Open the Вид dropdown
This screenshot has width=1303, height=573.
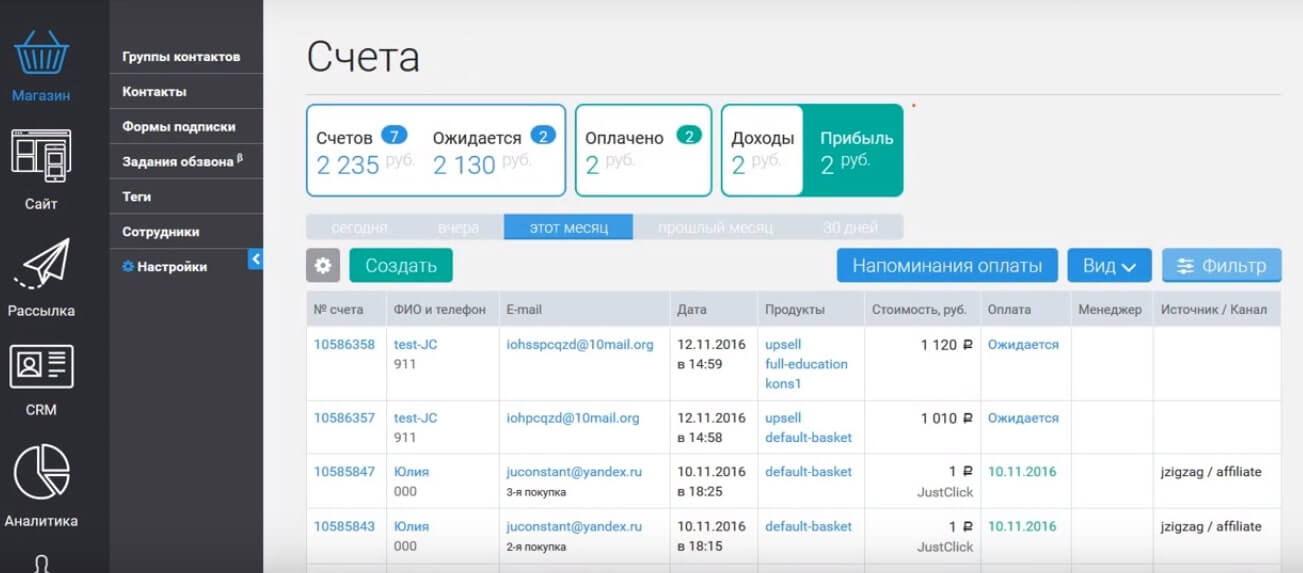(x=1110, y=265)
